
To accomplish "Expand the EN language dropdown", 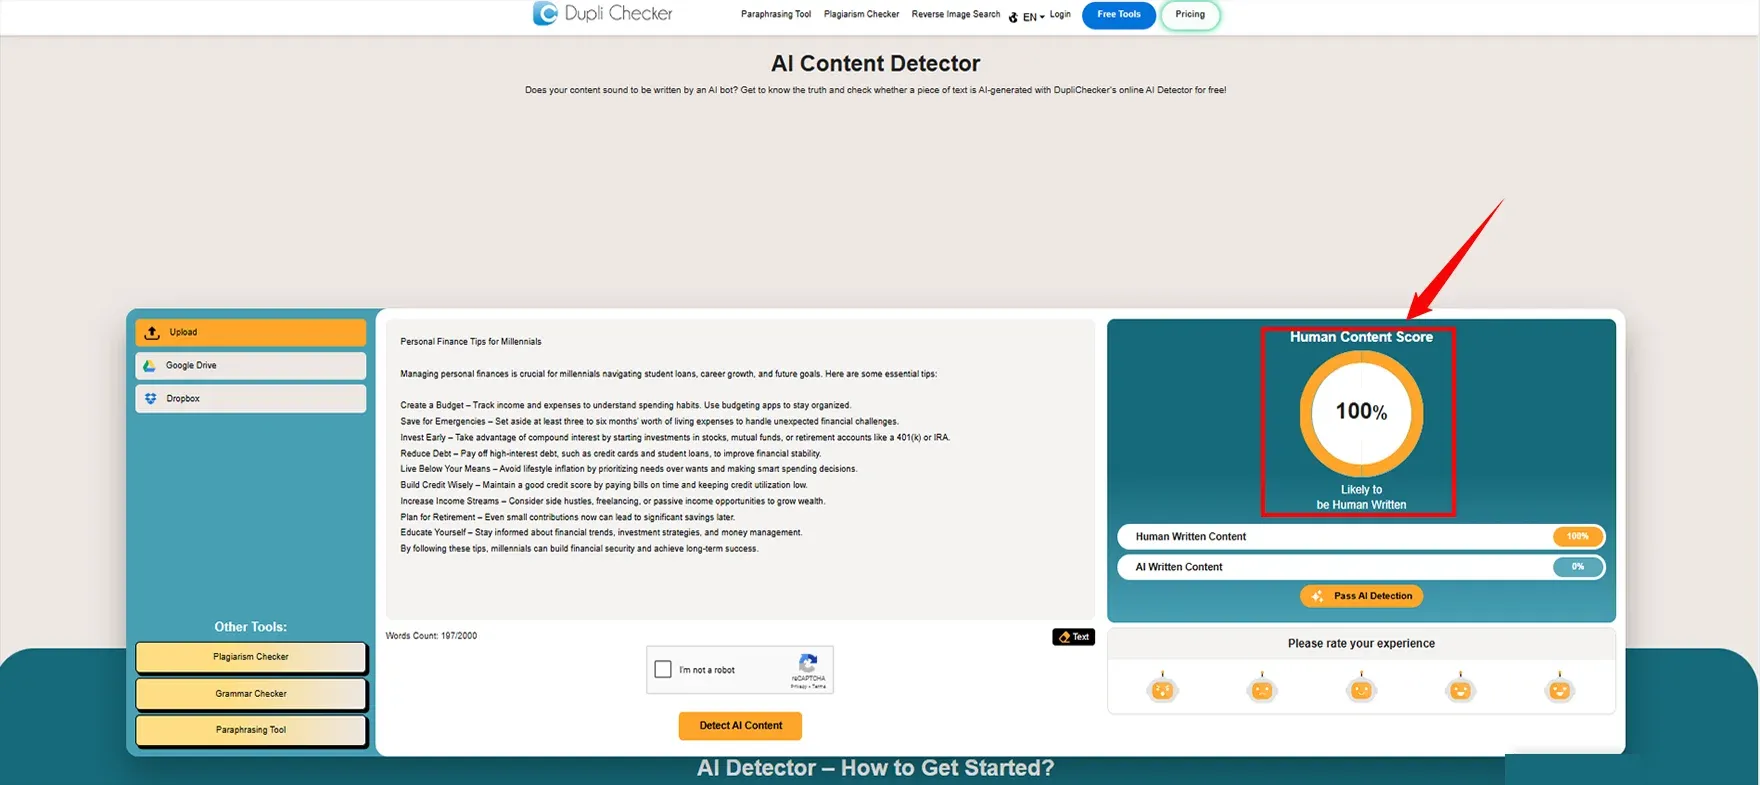I will coord(1033,17).
